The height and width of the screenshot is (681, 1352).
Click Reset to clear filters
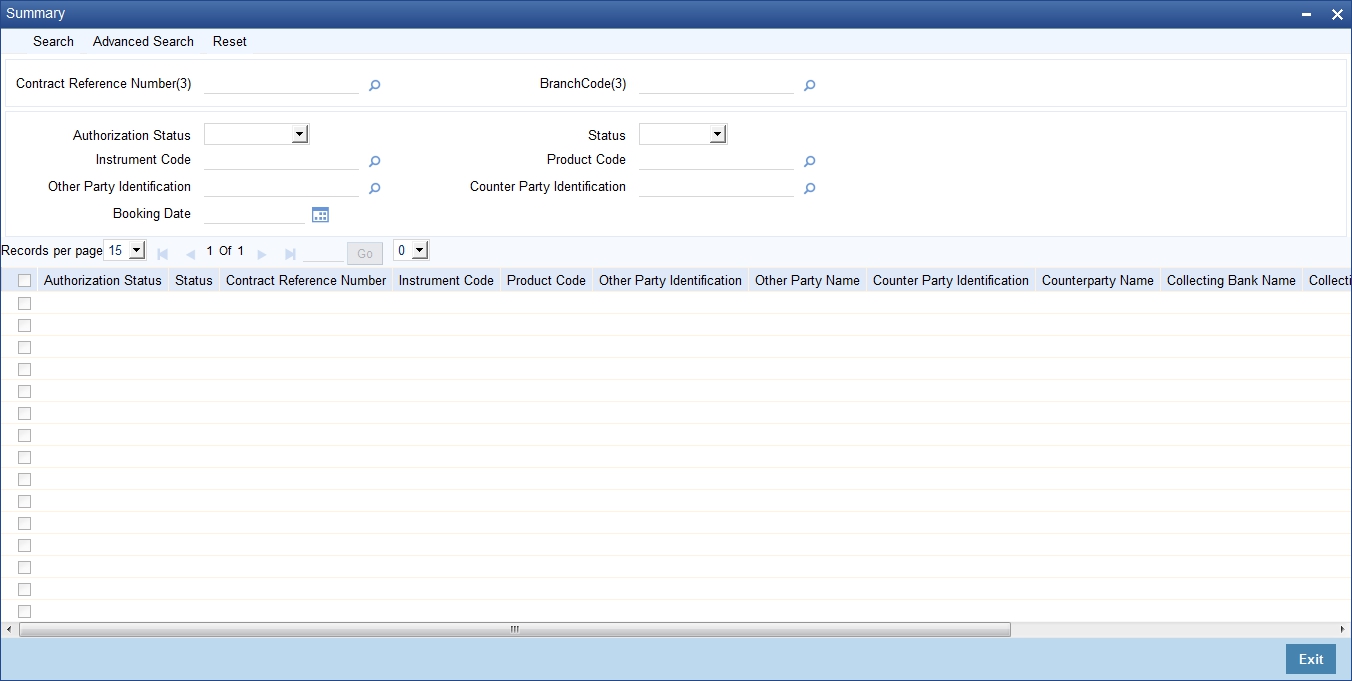point(230,41)
